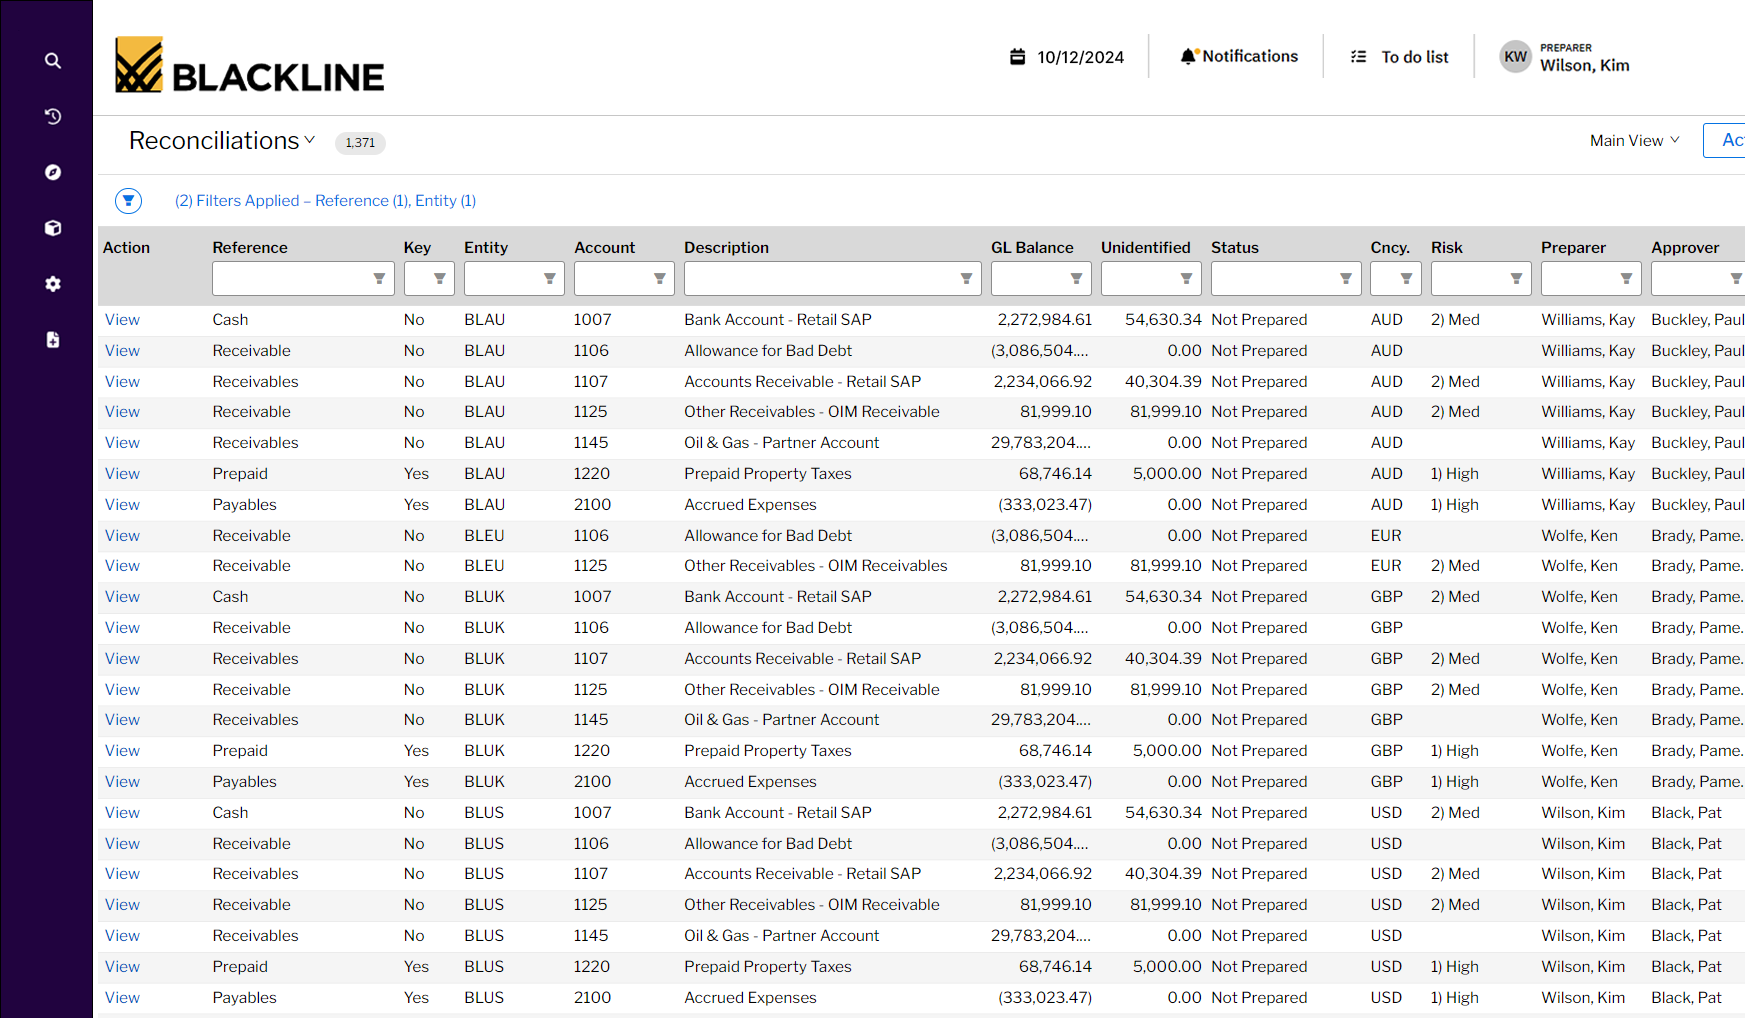Click the calendar icon beside 10/12/2024

[x=1017, y=57]
